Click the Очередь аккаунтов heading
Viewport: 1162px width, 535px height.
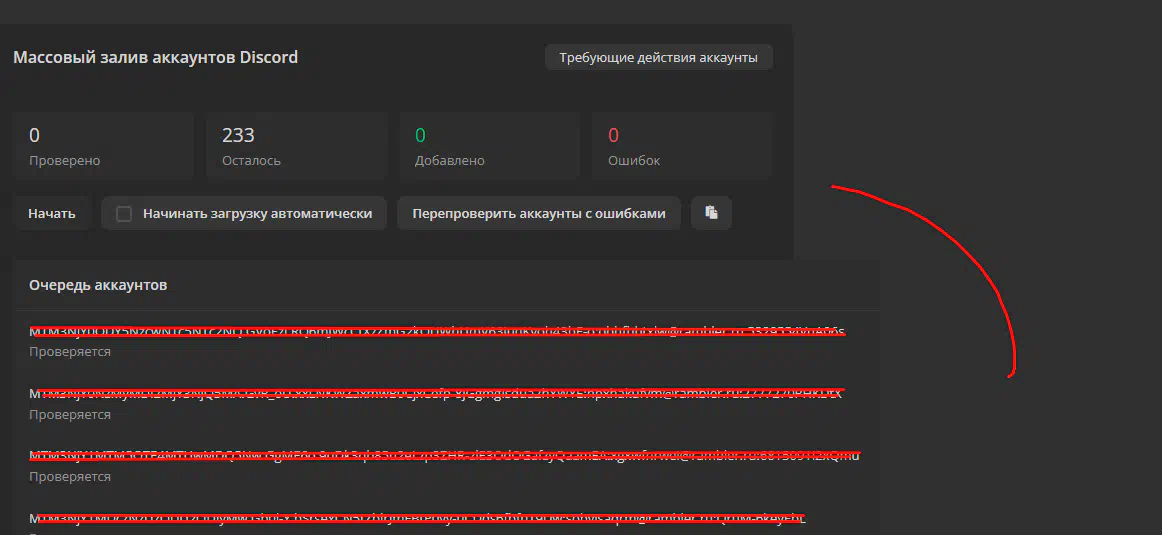[98, 285]
